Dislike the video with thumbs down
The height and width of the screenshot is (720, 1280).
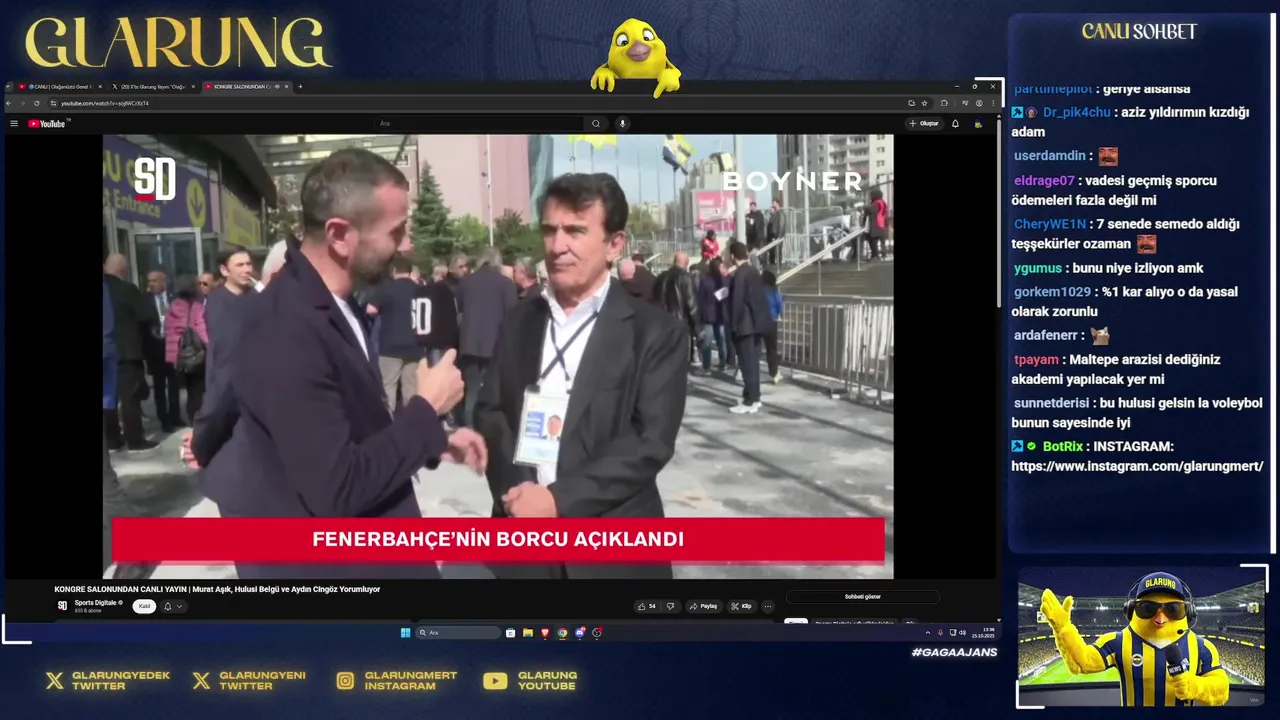670,606
